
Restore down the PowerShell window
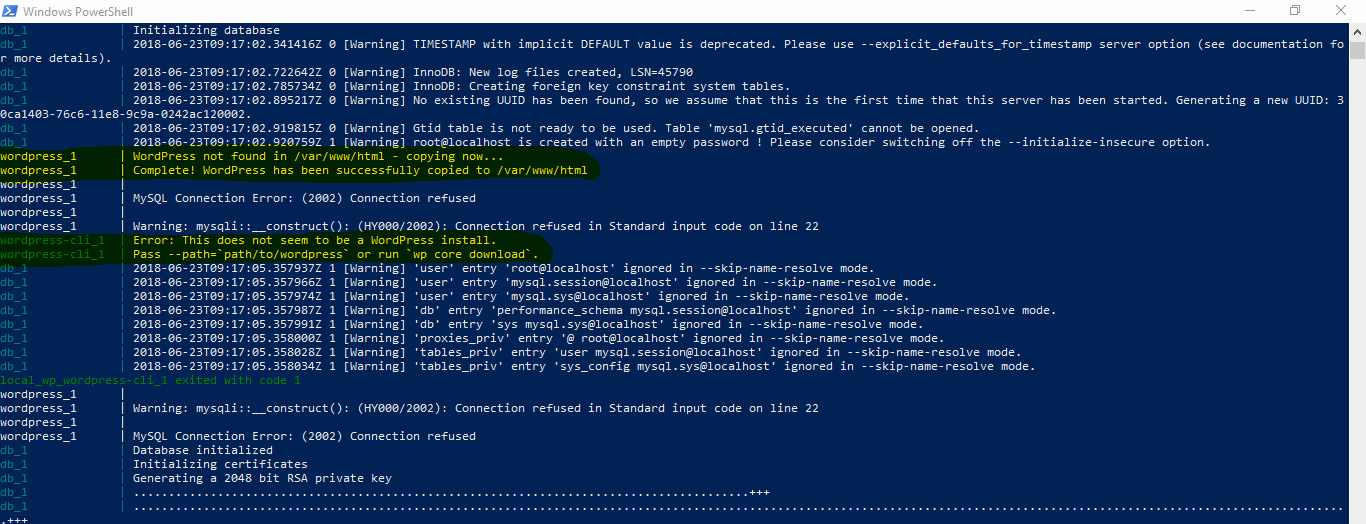pyautogui.click(x=1294, y=11)
